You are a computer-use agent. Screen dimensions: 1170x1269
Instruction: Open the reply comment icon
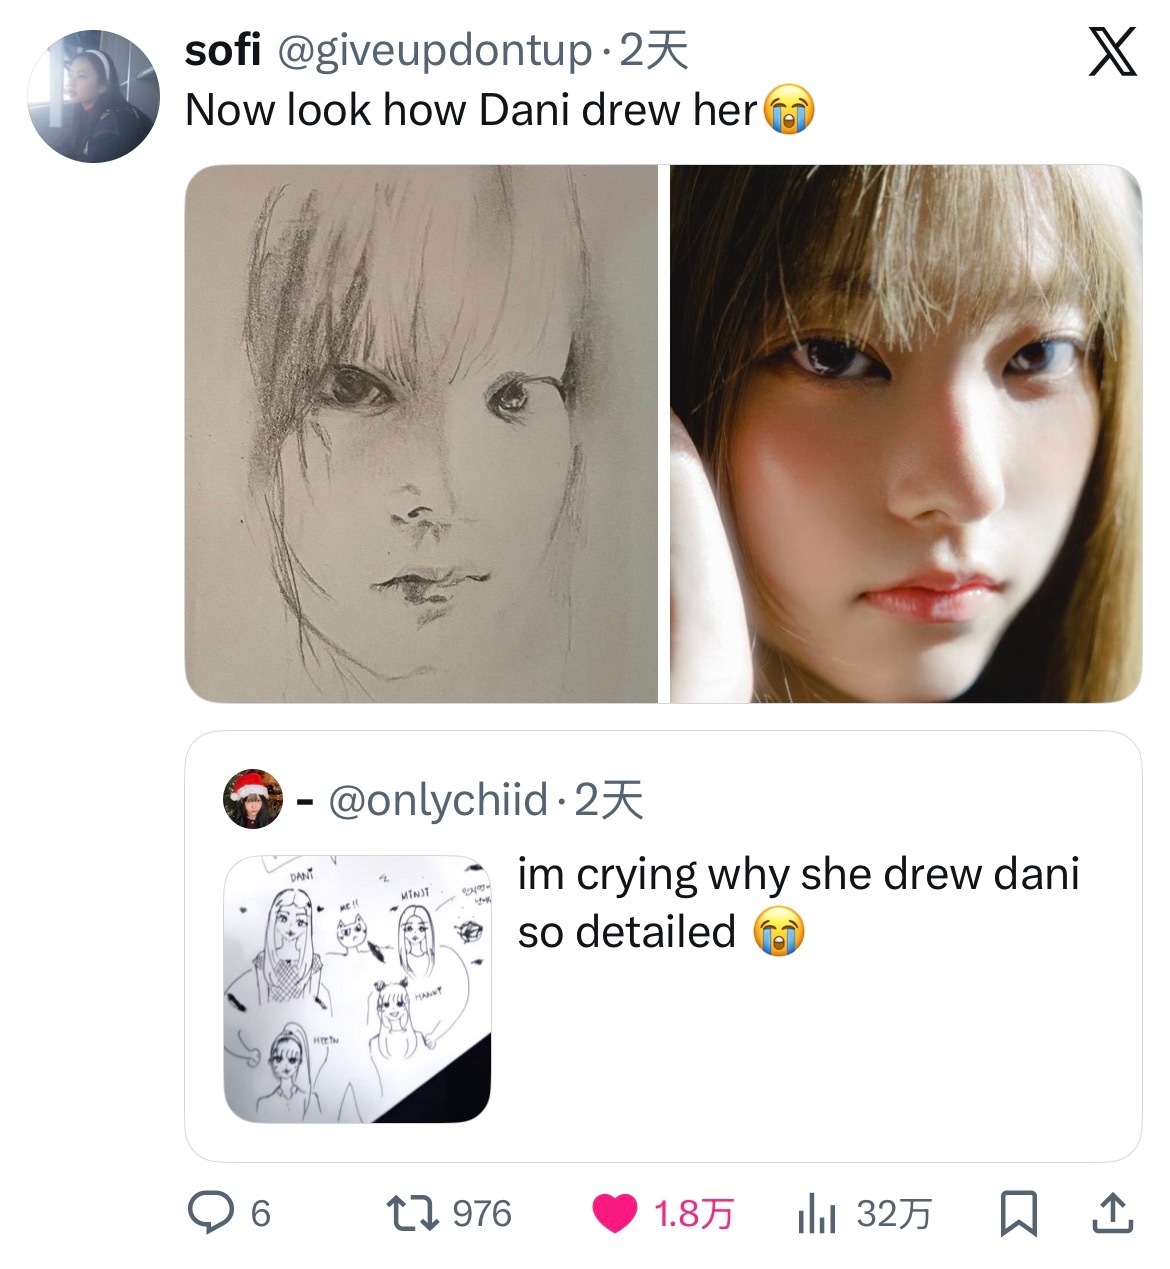click(x=209, y=1213)
